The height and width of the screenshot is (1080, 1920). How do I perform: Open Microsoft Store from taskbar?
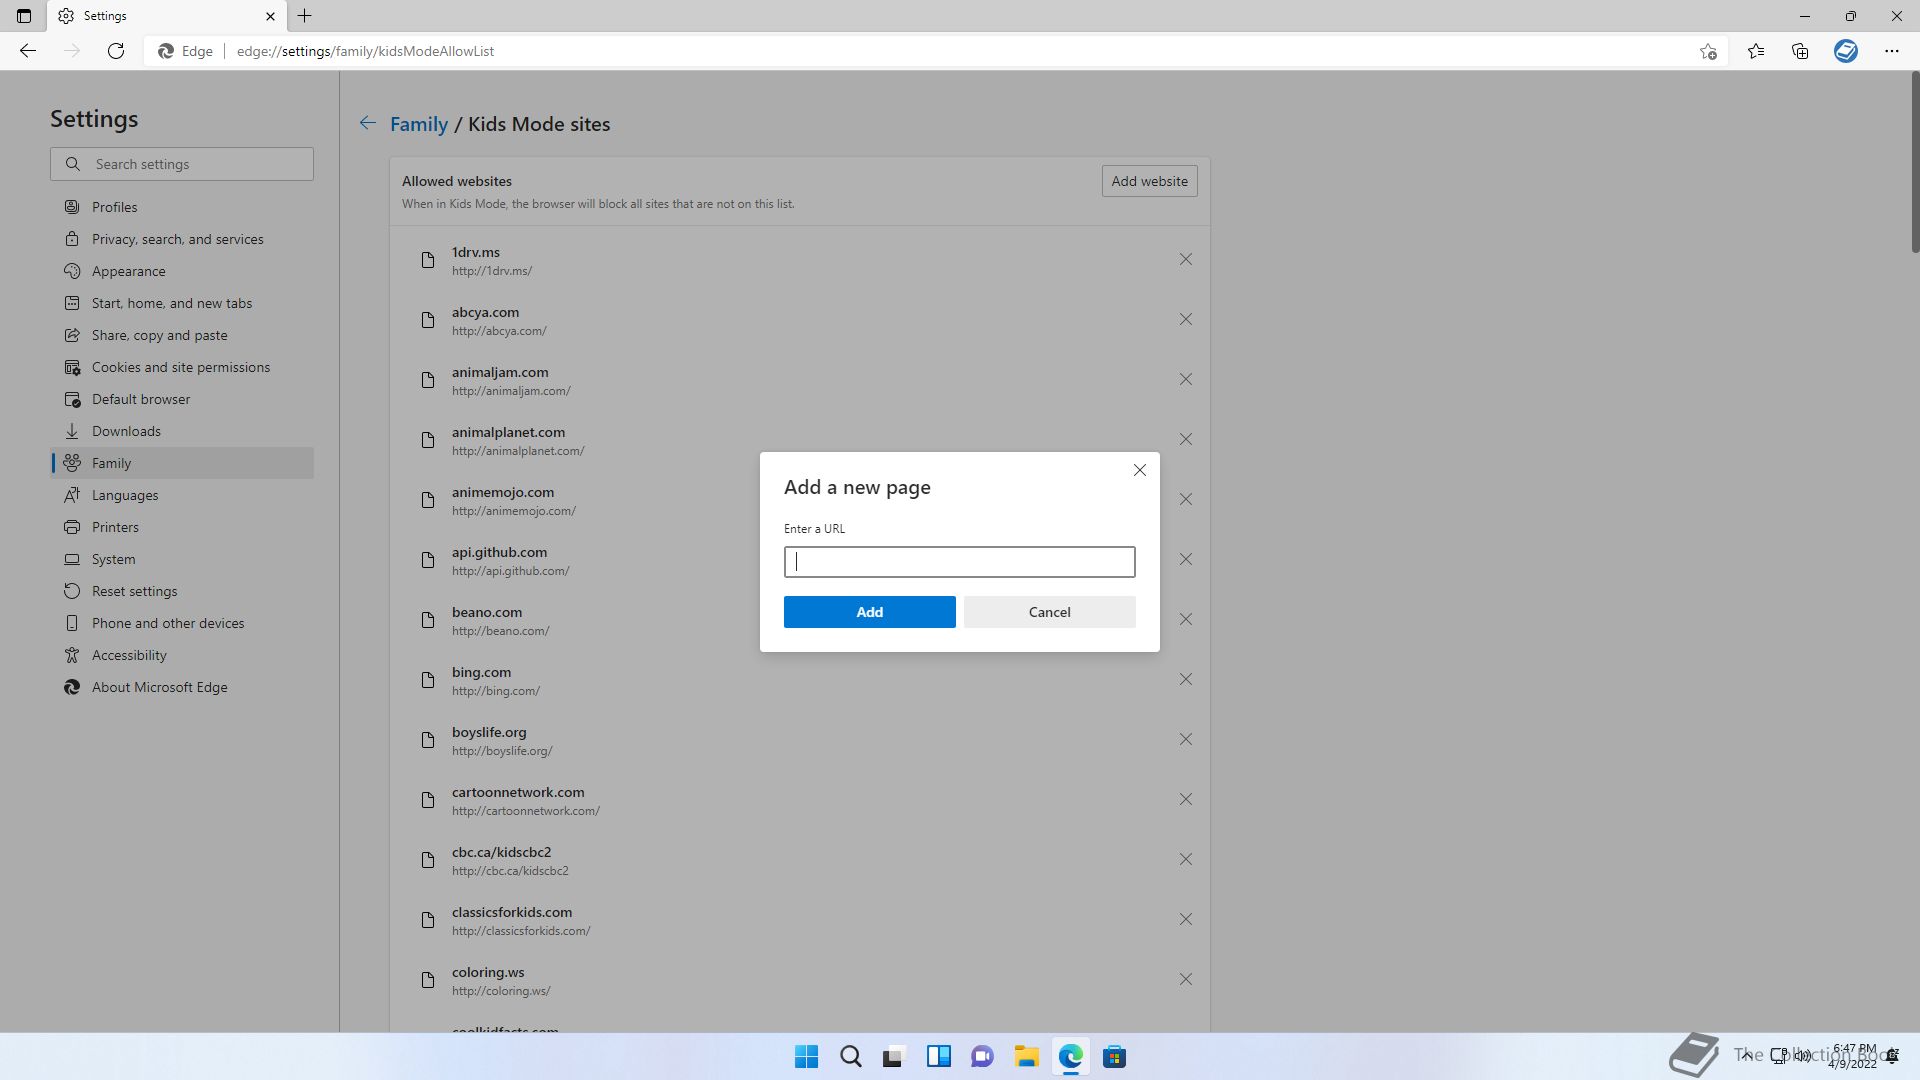(x=1114, y=1057)
